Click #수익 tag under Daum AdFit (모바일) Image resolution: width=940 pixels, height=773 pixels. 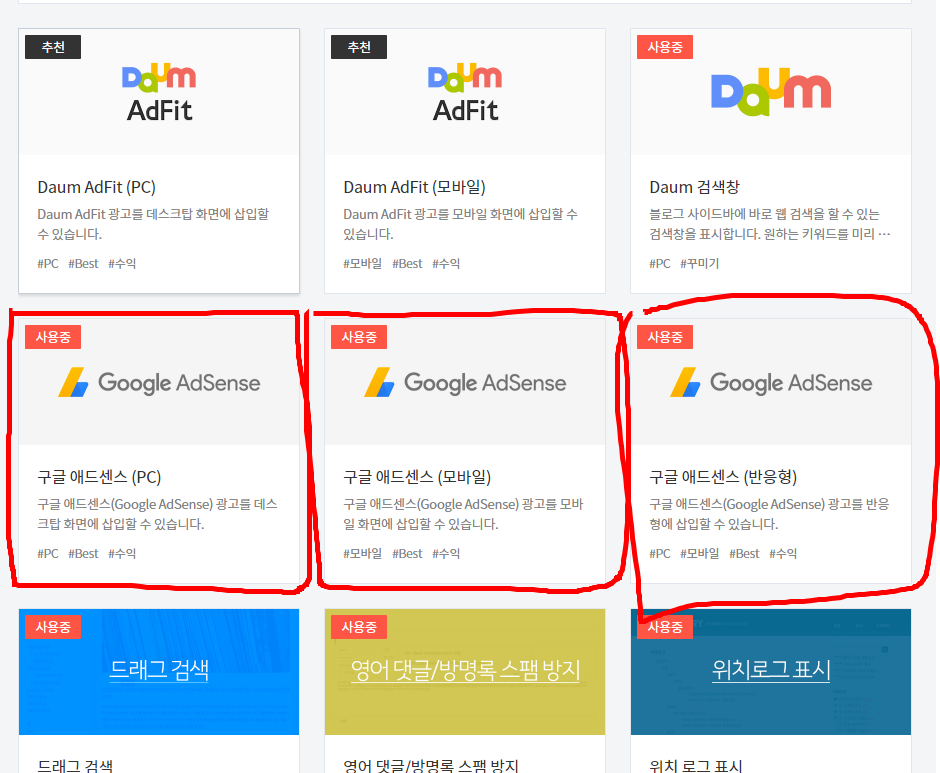(447, 263)
